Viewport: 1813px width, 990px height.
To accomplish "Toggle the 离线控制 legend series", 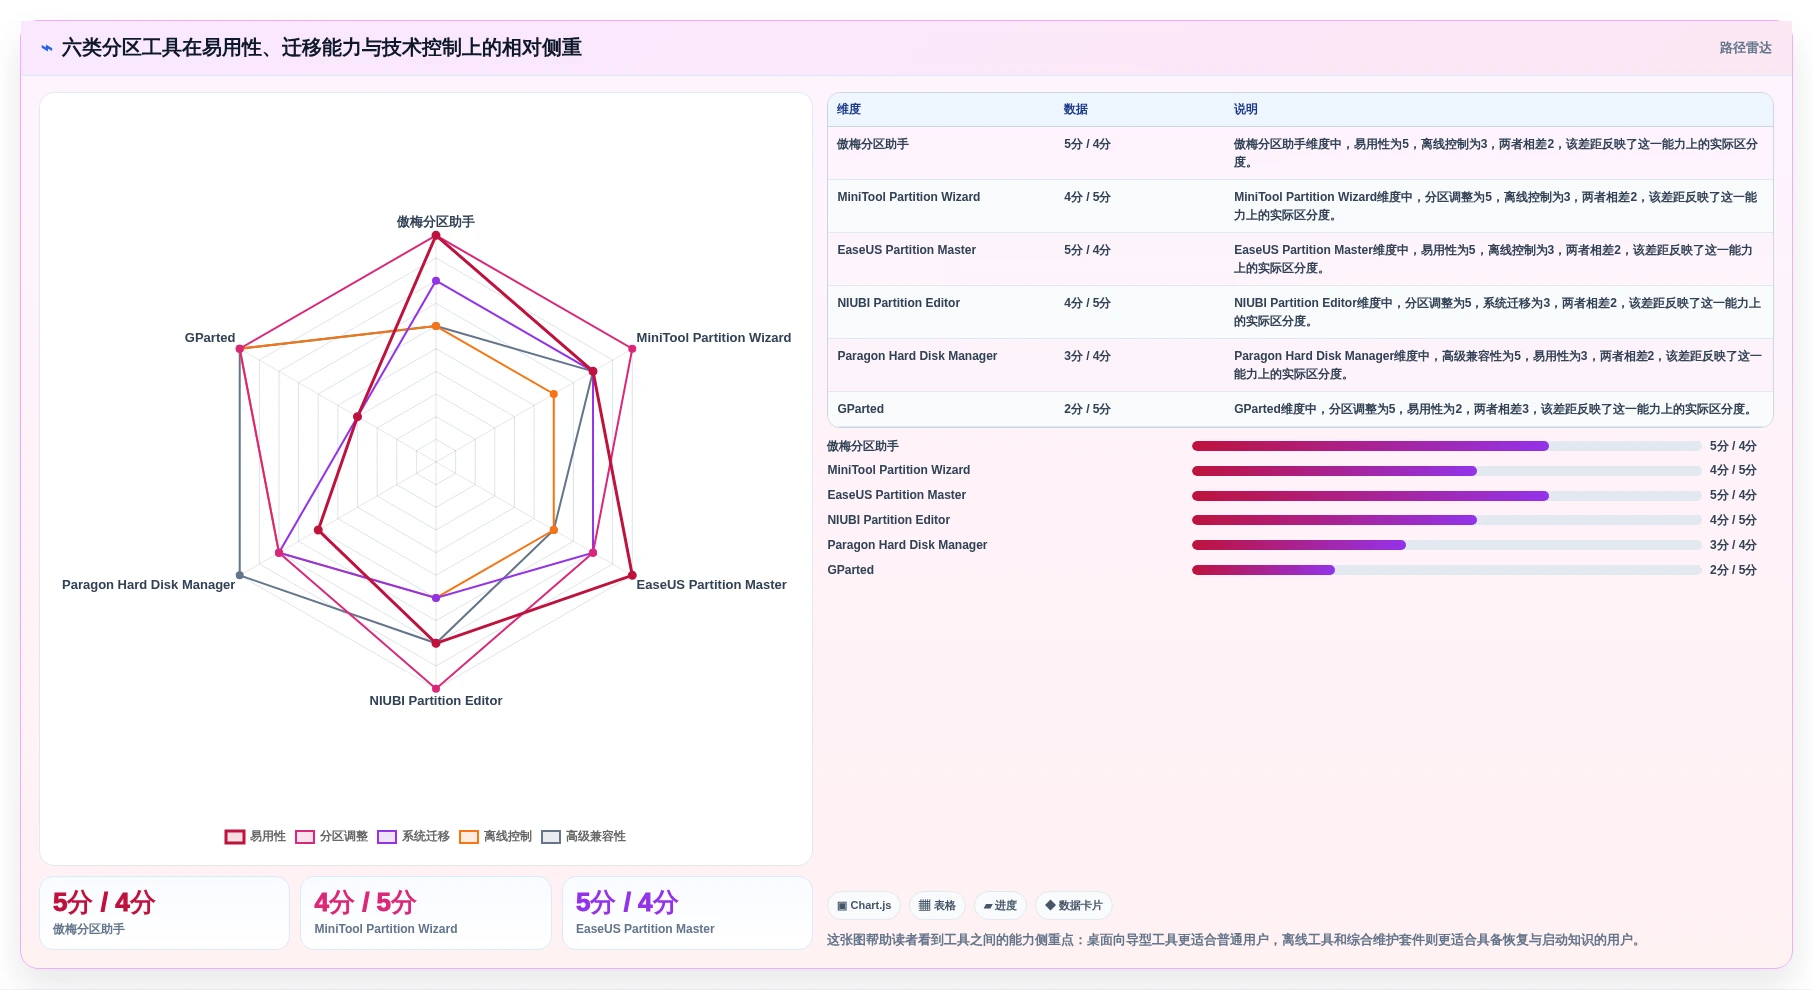I will (x=495, y=836).
